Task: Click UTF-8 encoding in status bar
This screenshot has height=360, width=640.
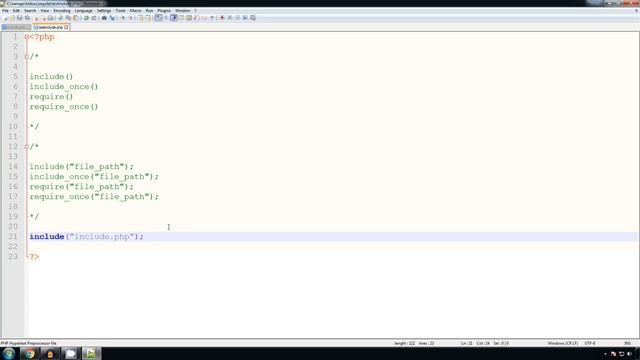Action: 590,343
